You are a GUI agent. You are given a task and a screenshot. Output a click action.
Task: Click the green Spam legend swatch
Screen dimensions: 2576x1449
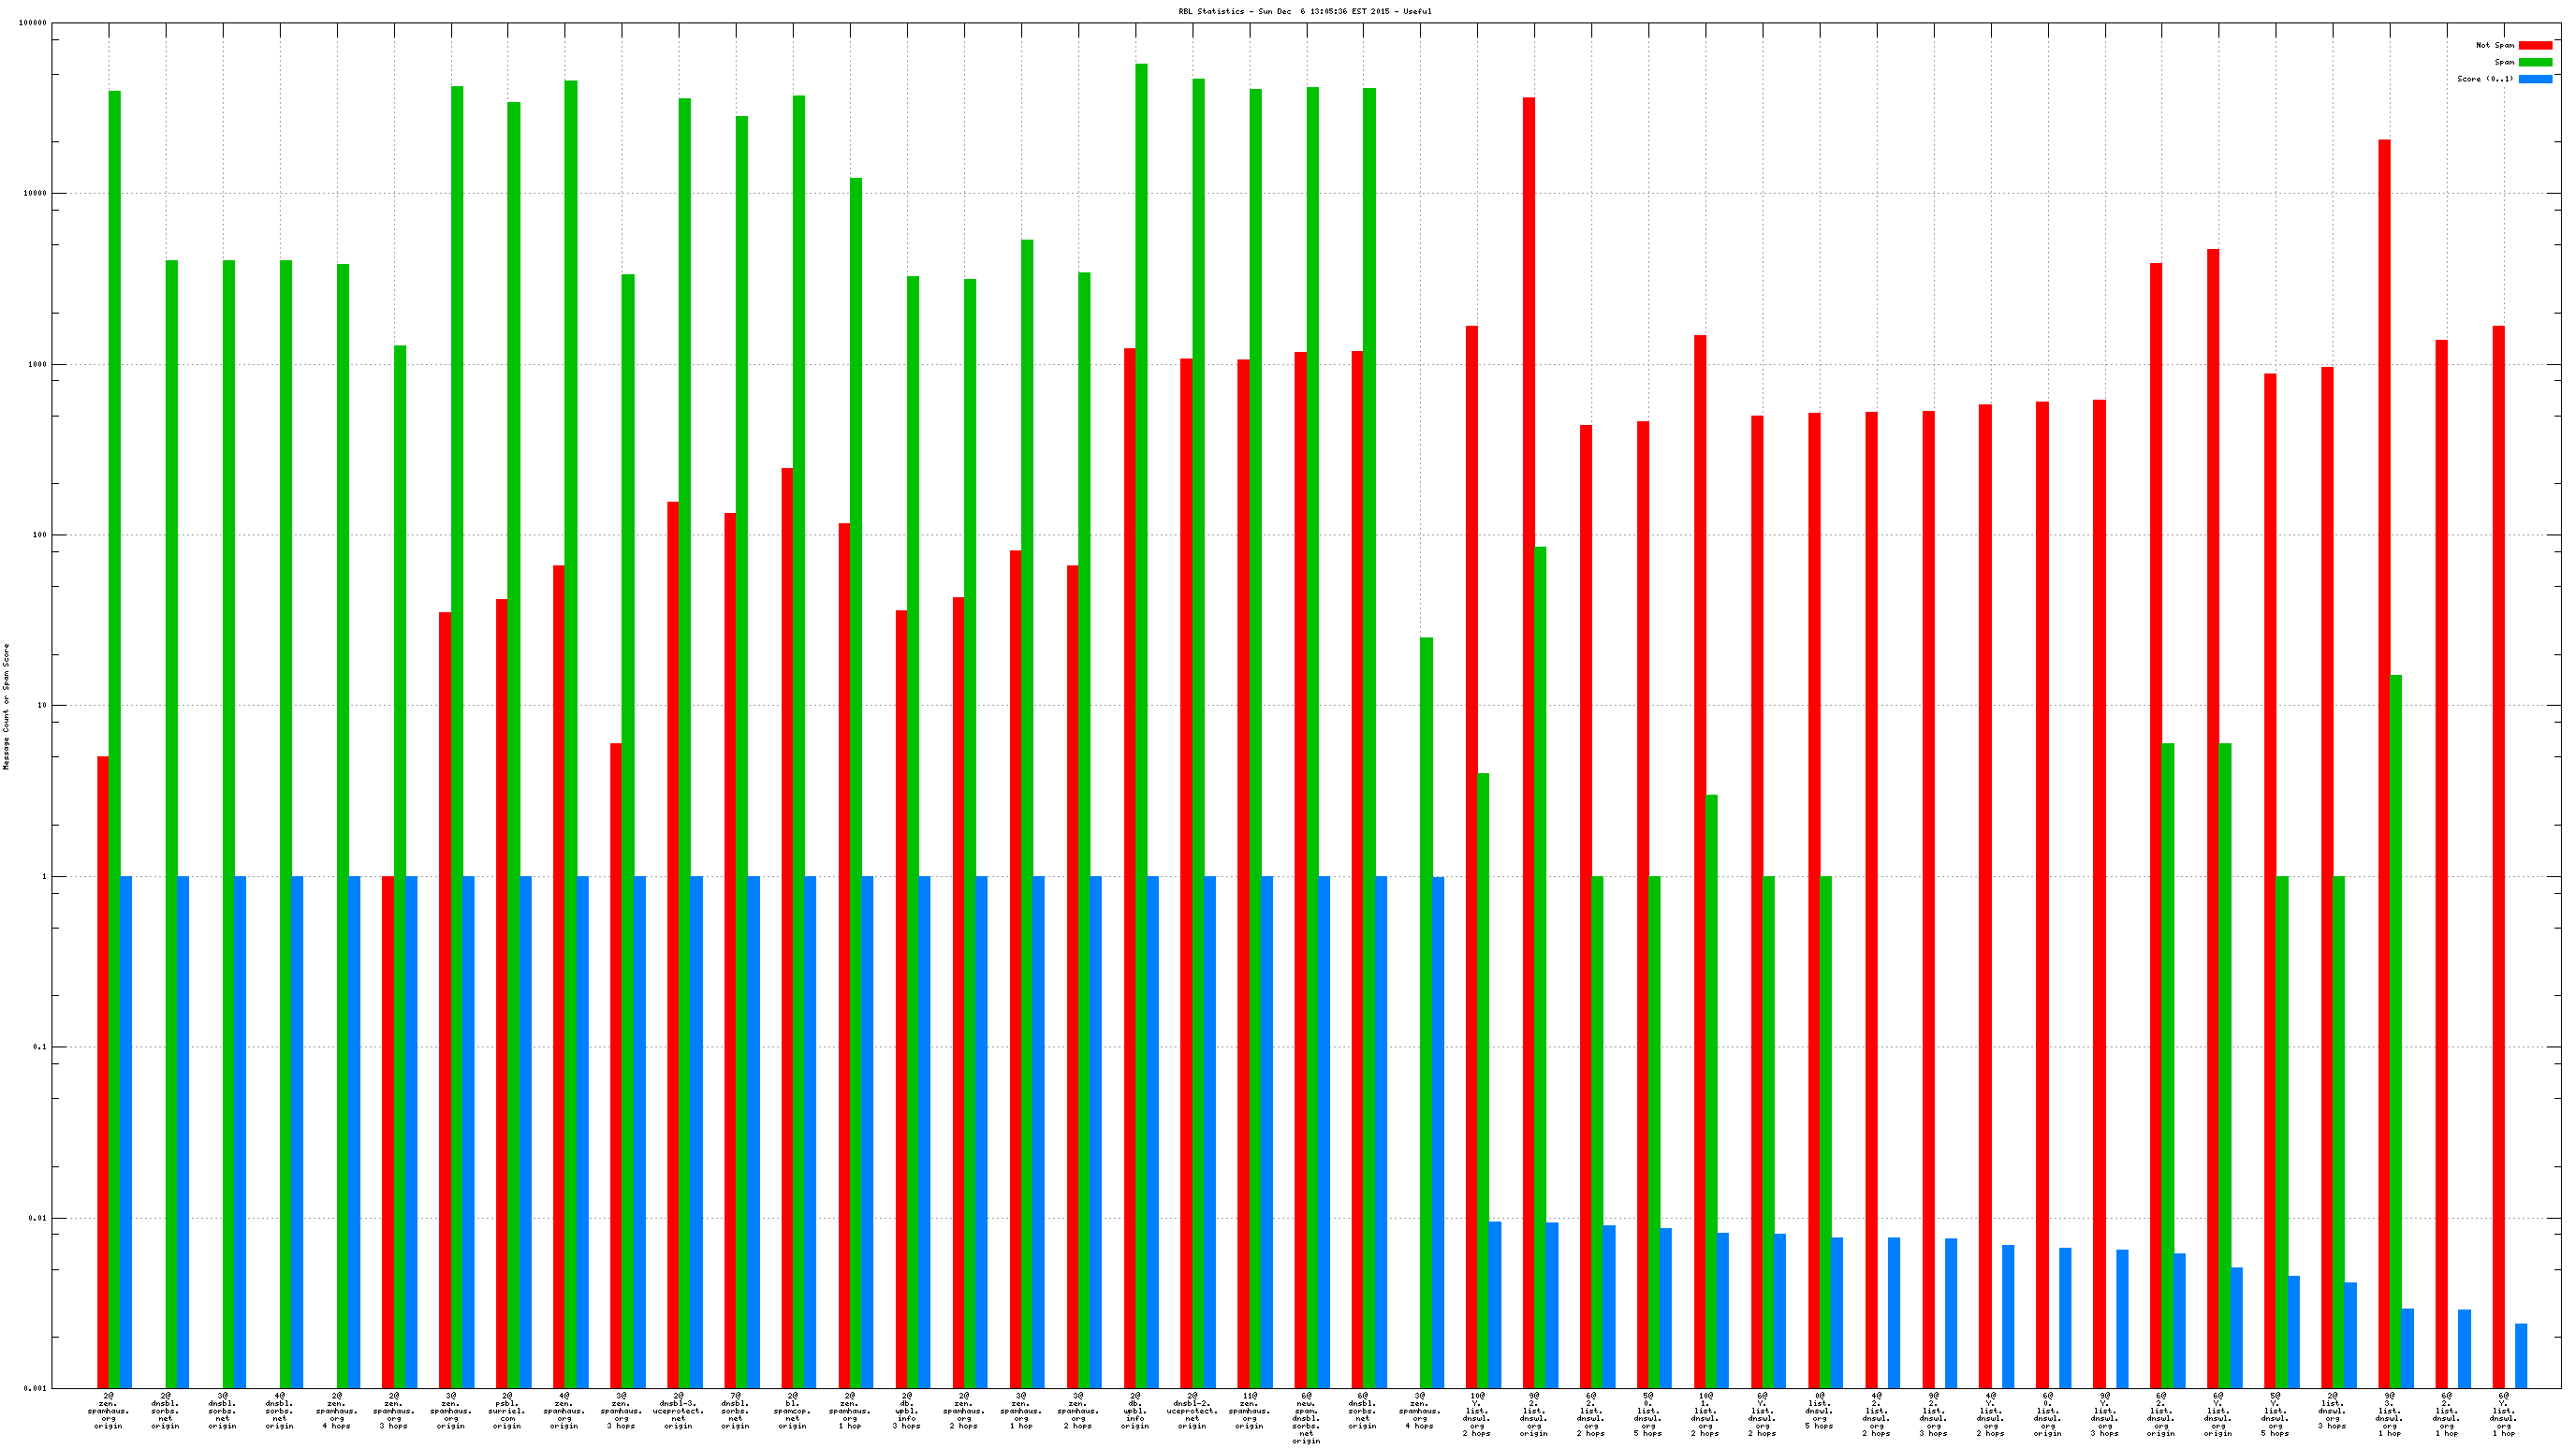2534,62
